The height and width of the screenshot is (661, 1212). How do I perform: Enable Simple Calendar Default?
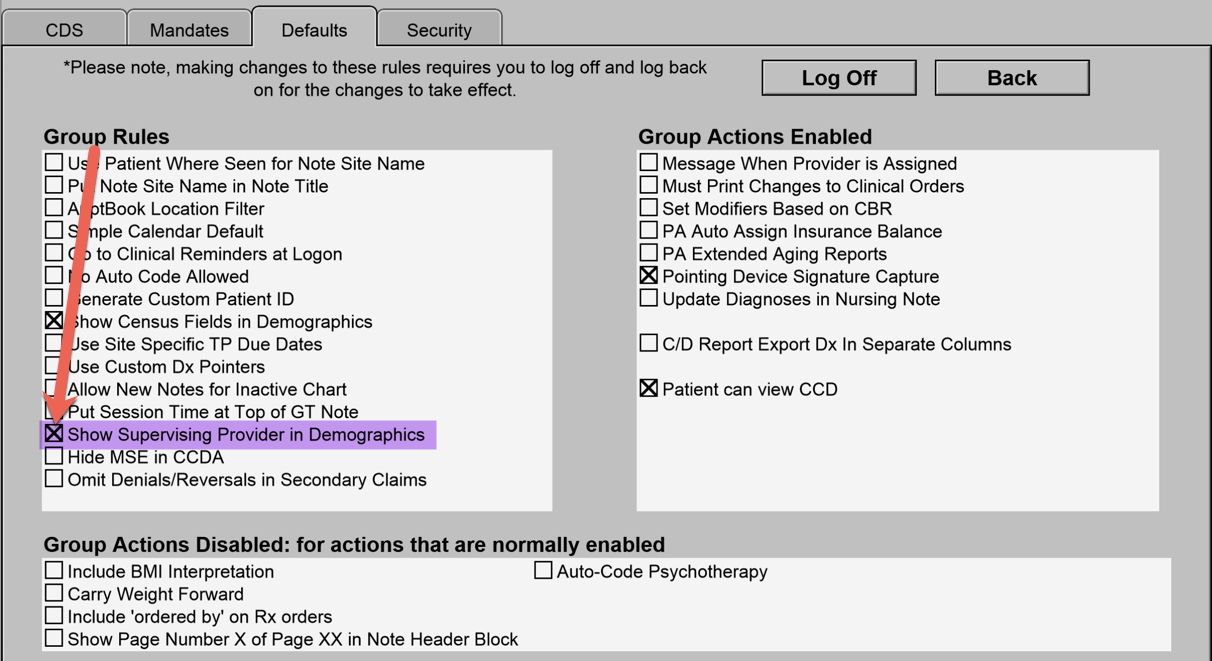55,230
